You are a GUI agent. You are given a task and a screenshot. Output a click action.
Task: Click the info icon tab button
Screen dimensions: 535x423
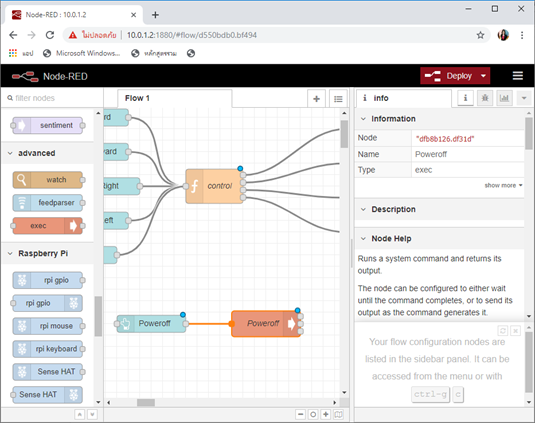pyautogui.click(x=465, y=98)
